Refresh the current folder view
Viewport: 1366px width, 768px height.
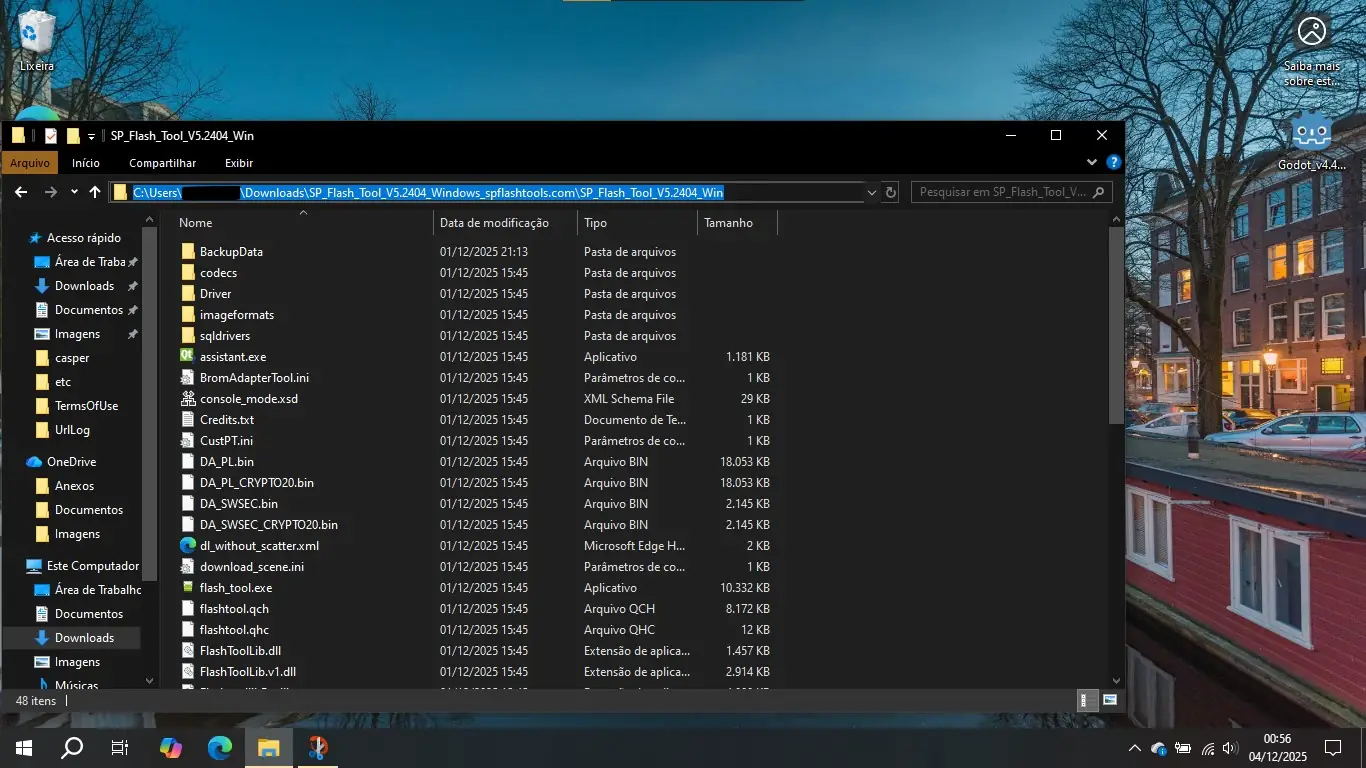tap(891, 192)
